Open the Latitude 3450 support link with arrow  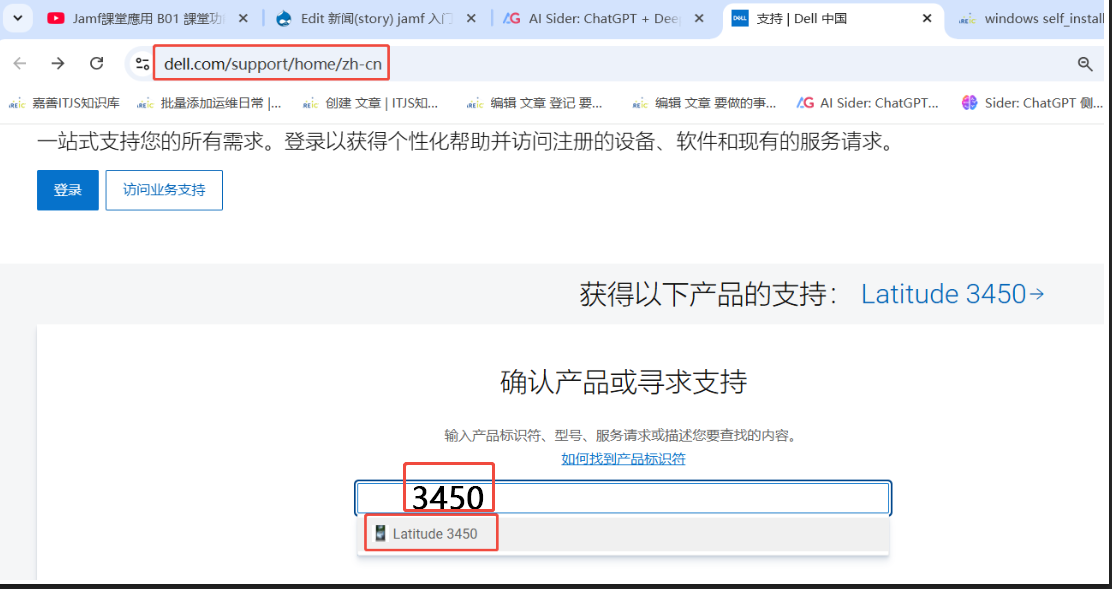click(952, 293)
